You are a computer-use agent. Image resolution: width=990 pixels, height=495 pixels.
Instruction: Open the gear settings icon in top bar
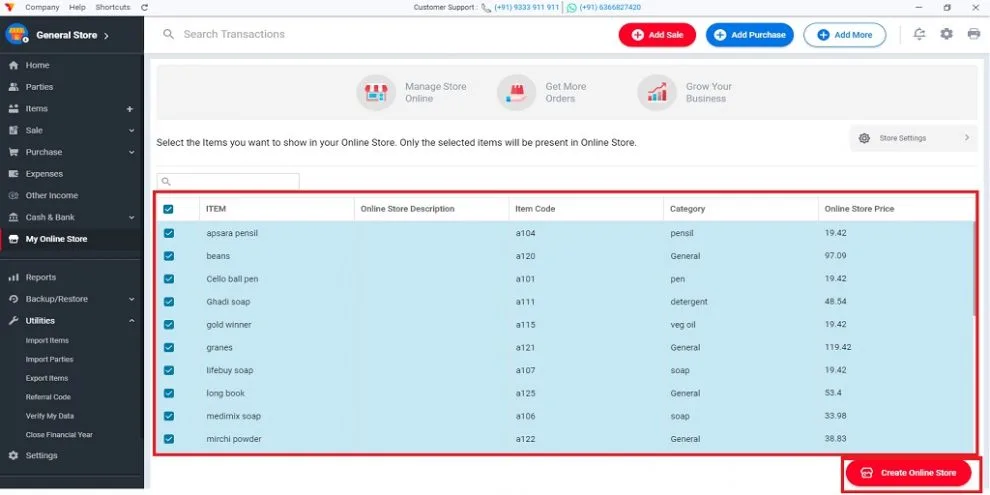pyautogui.click(x=946, y=34)
